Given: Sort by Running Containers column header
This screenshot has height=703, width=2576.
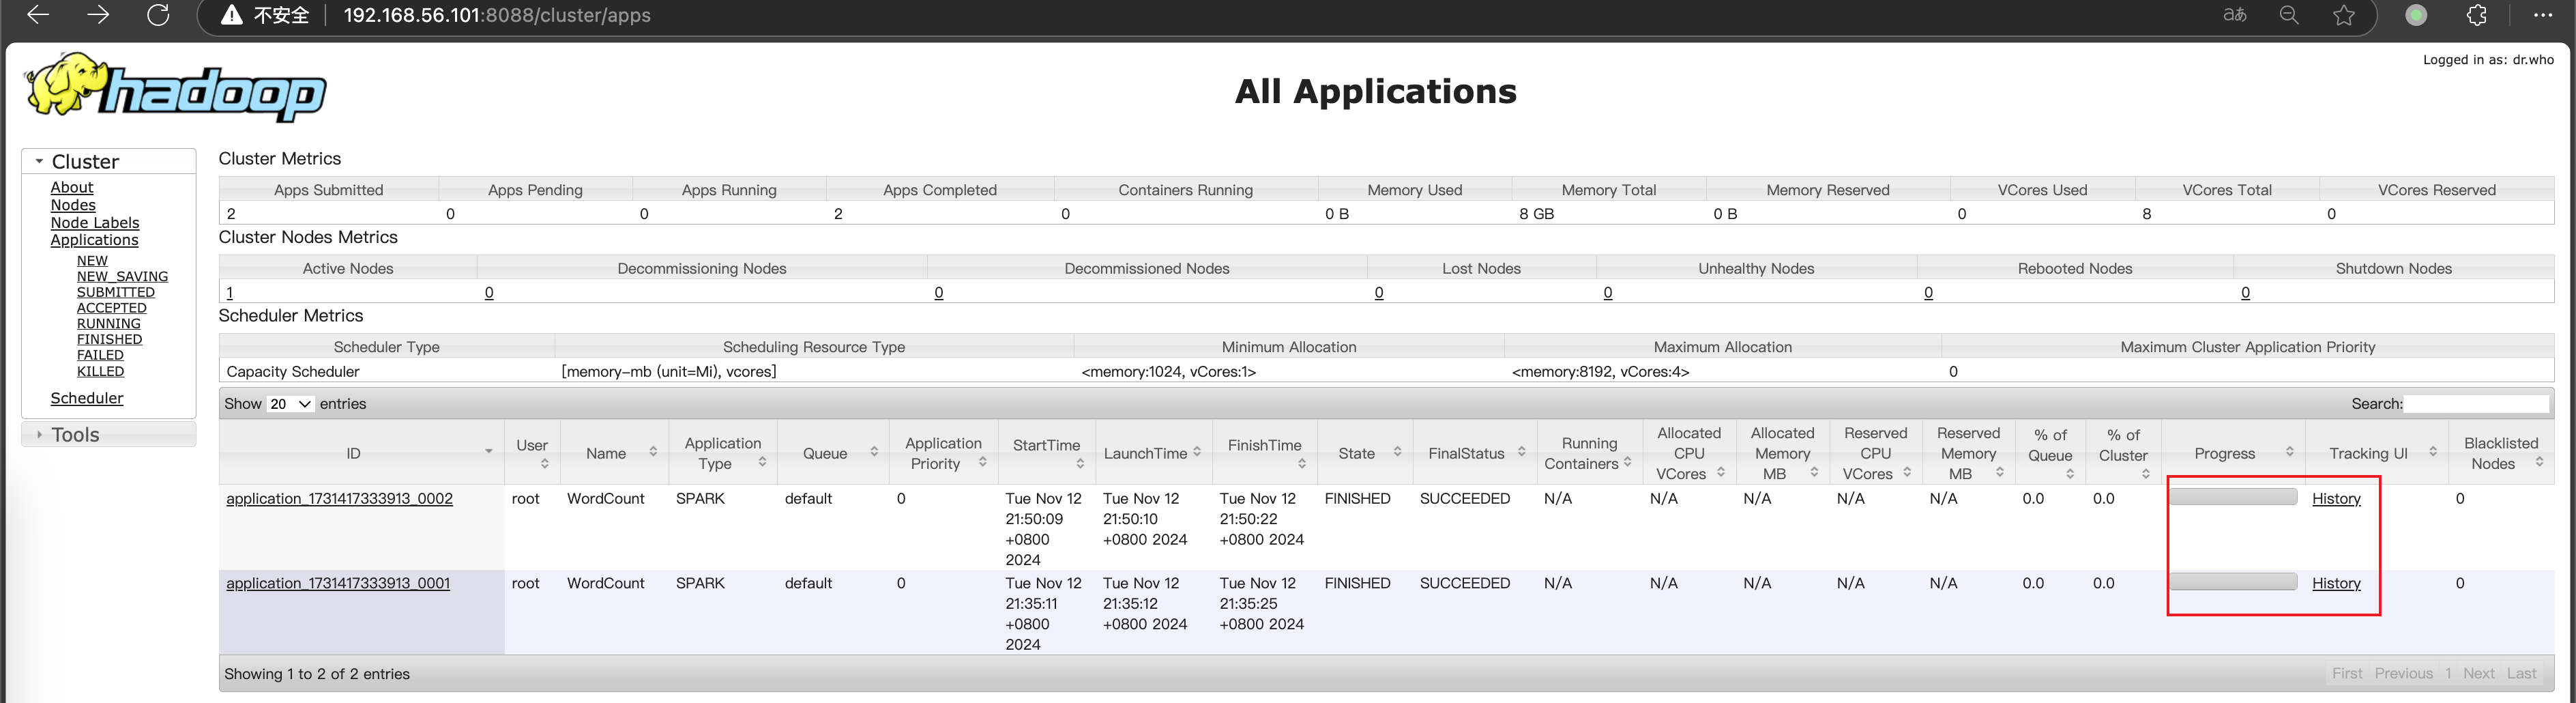Looking at the screenshot, I should point(1589,453).
